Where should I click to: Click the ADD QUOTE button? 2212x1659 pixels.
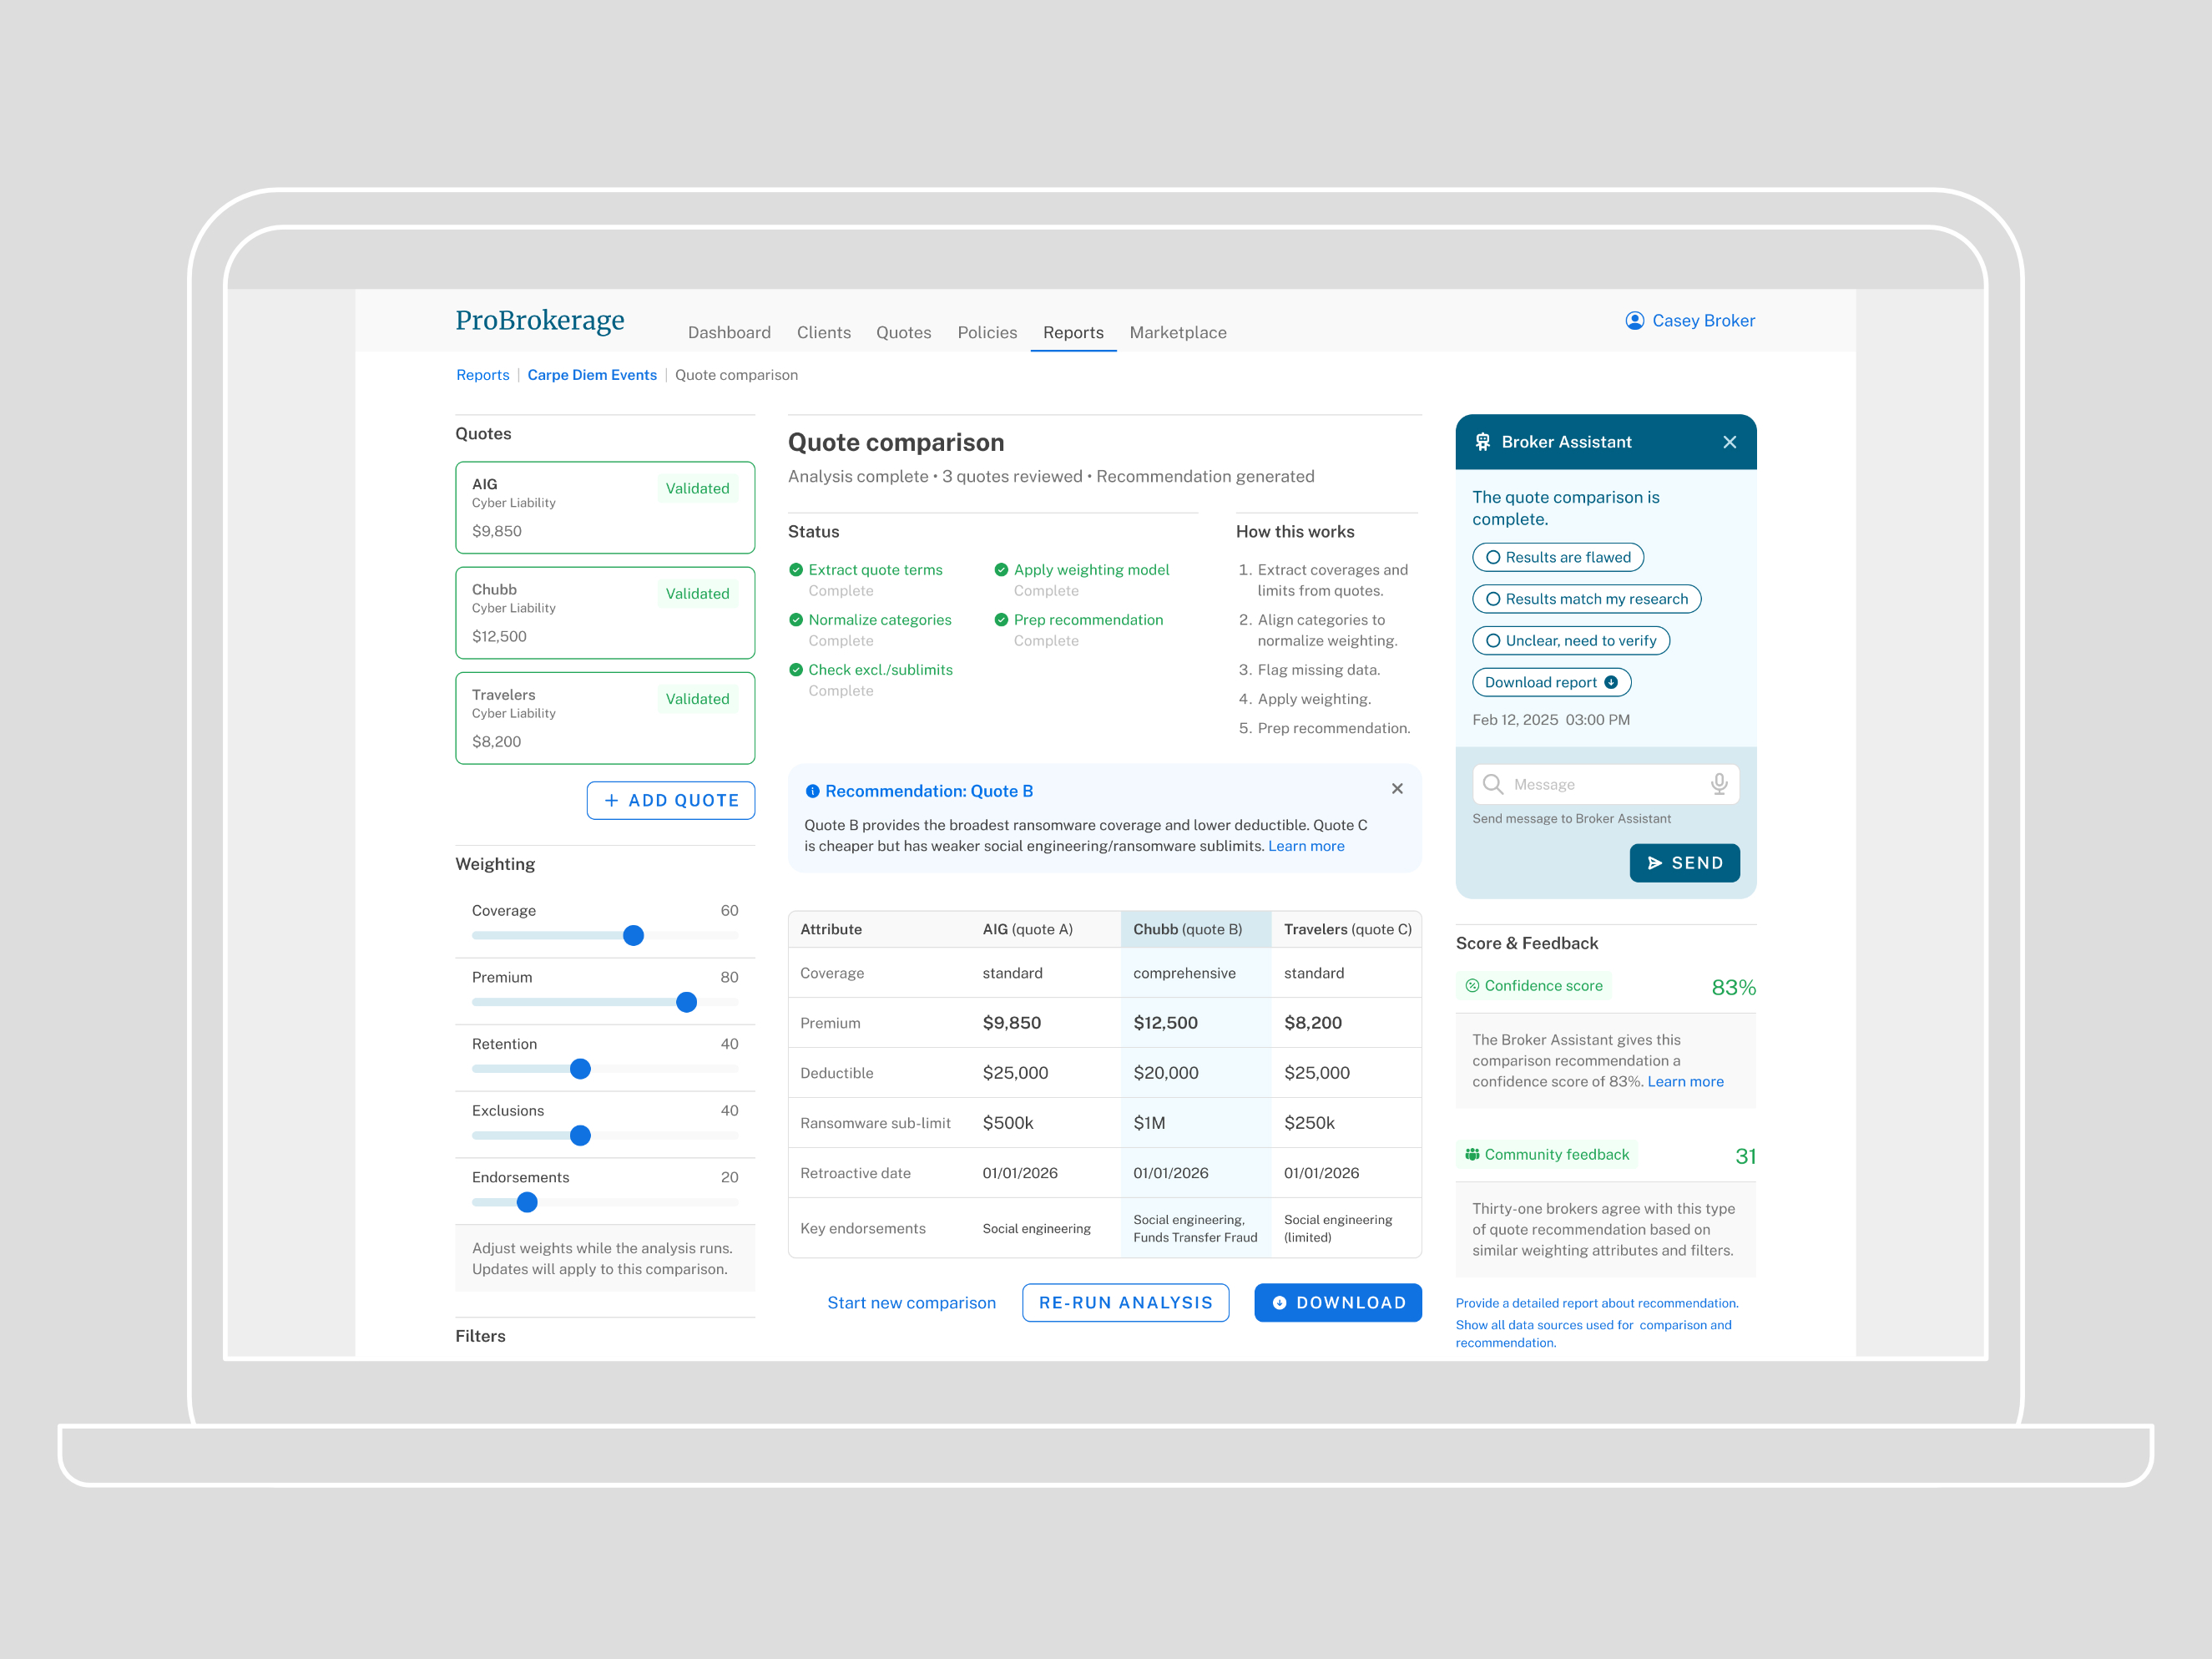(671, 800)
